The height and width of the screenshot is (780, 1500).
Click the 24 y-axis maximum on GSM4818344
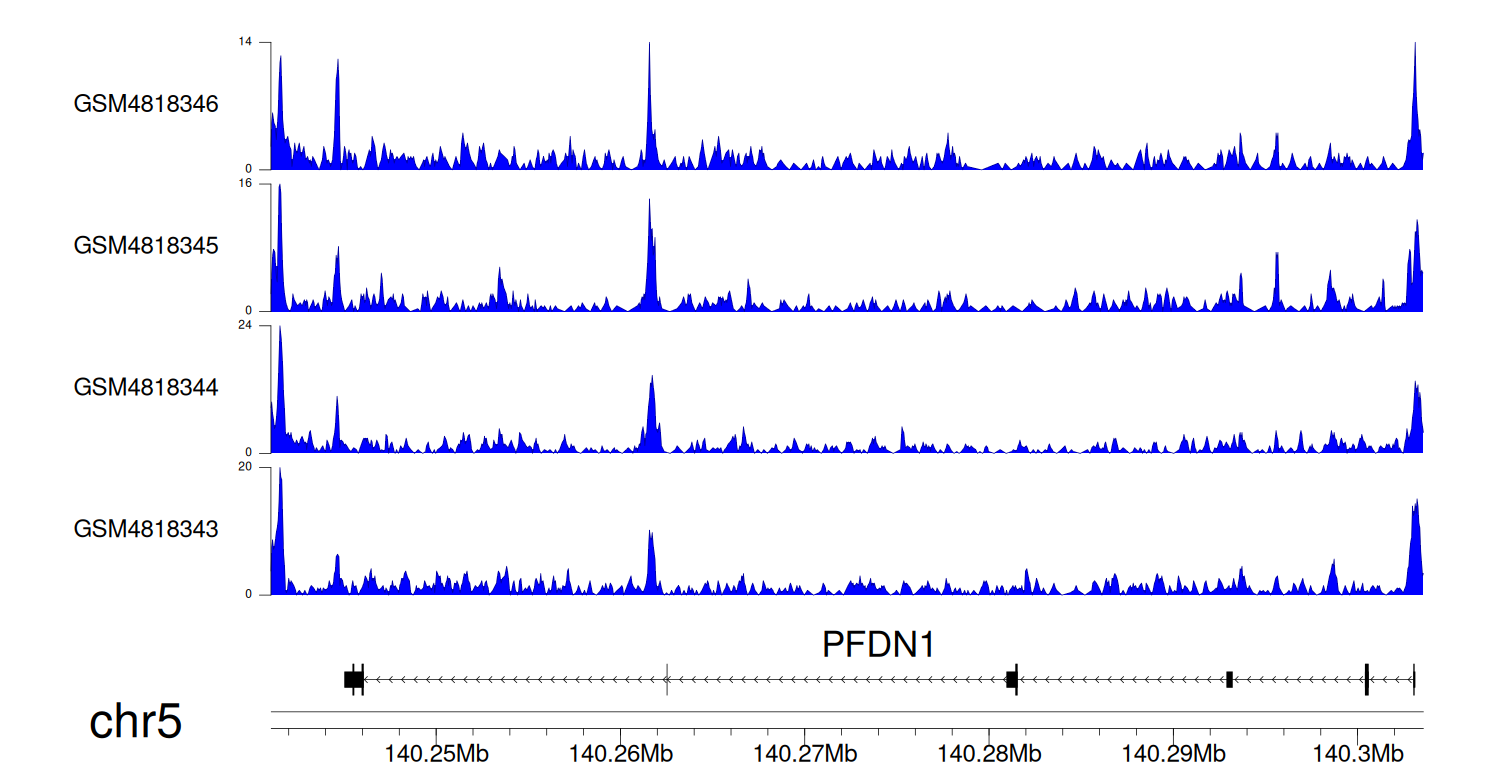click(245, 325)
